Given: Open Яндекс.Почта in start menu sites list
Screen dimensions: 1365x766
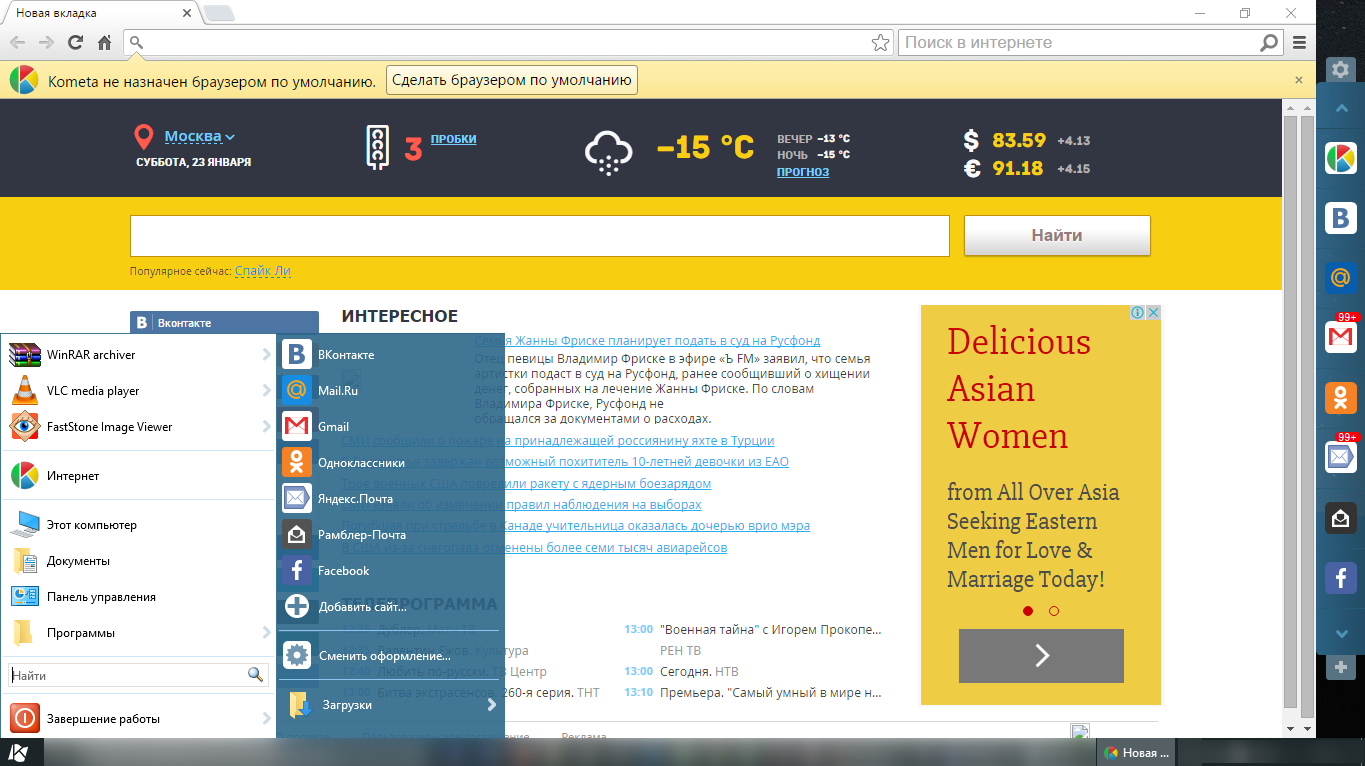Looking at the screenshot, I should tap(390, 499).
